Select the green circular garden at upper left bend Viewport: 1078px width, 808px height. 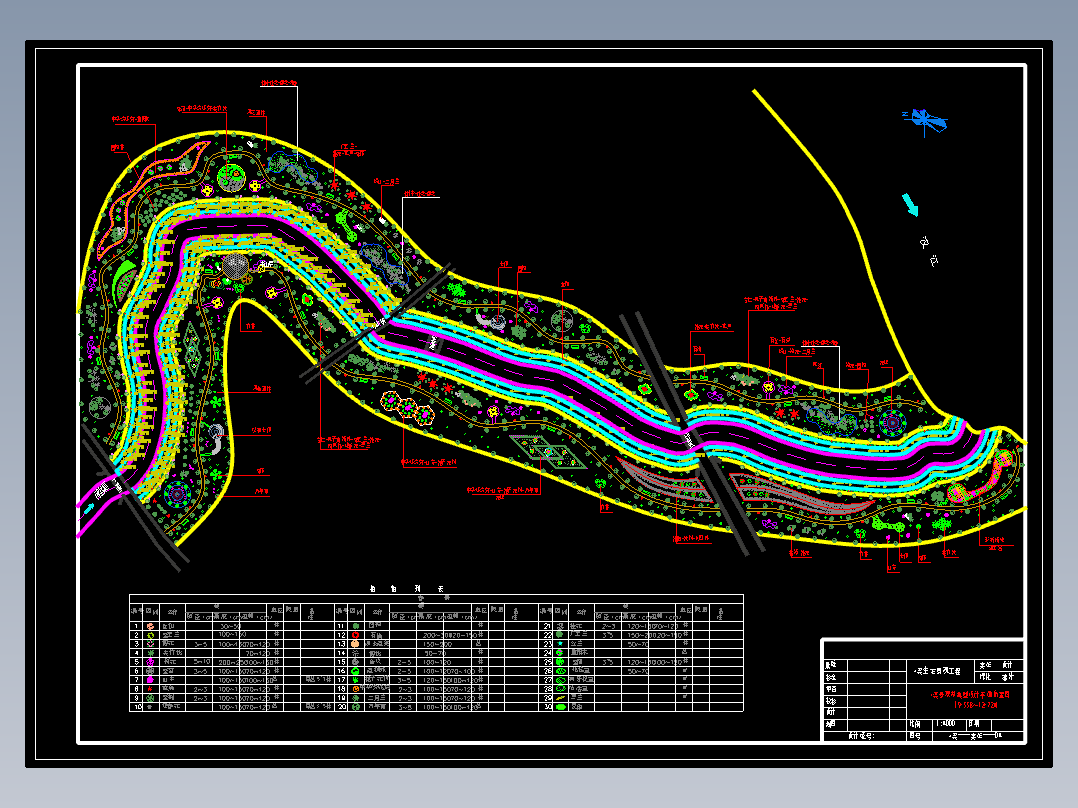(x=232, y=177)
